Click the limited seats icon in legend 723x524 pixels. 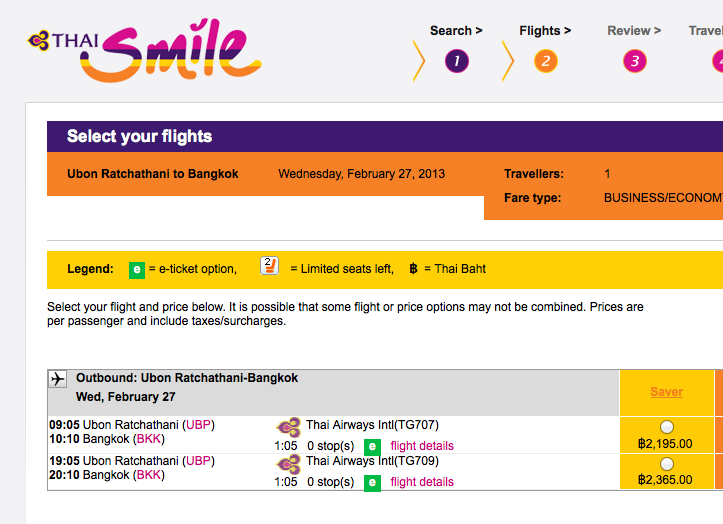(269, 267)
